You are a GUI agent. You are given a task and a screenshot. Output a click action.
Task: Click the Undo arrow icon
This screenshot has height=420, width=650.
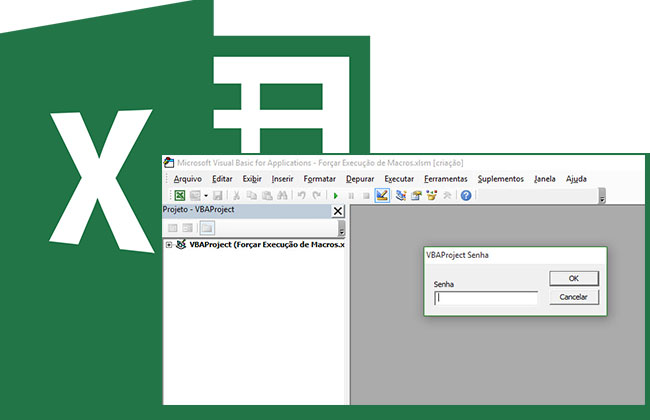(x=301, y=195)
